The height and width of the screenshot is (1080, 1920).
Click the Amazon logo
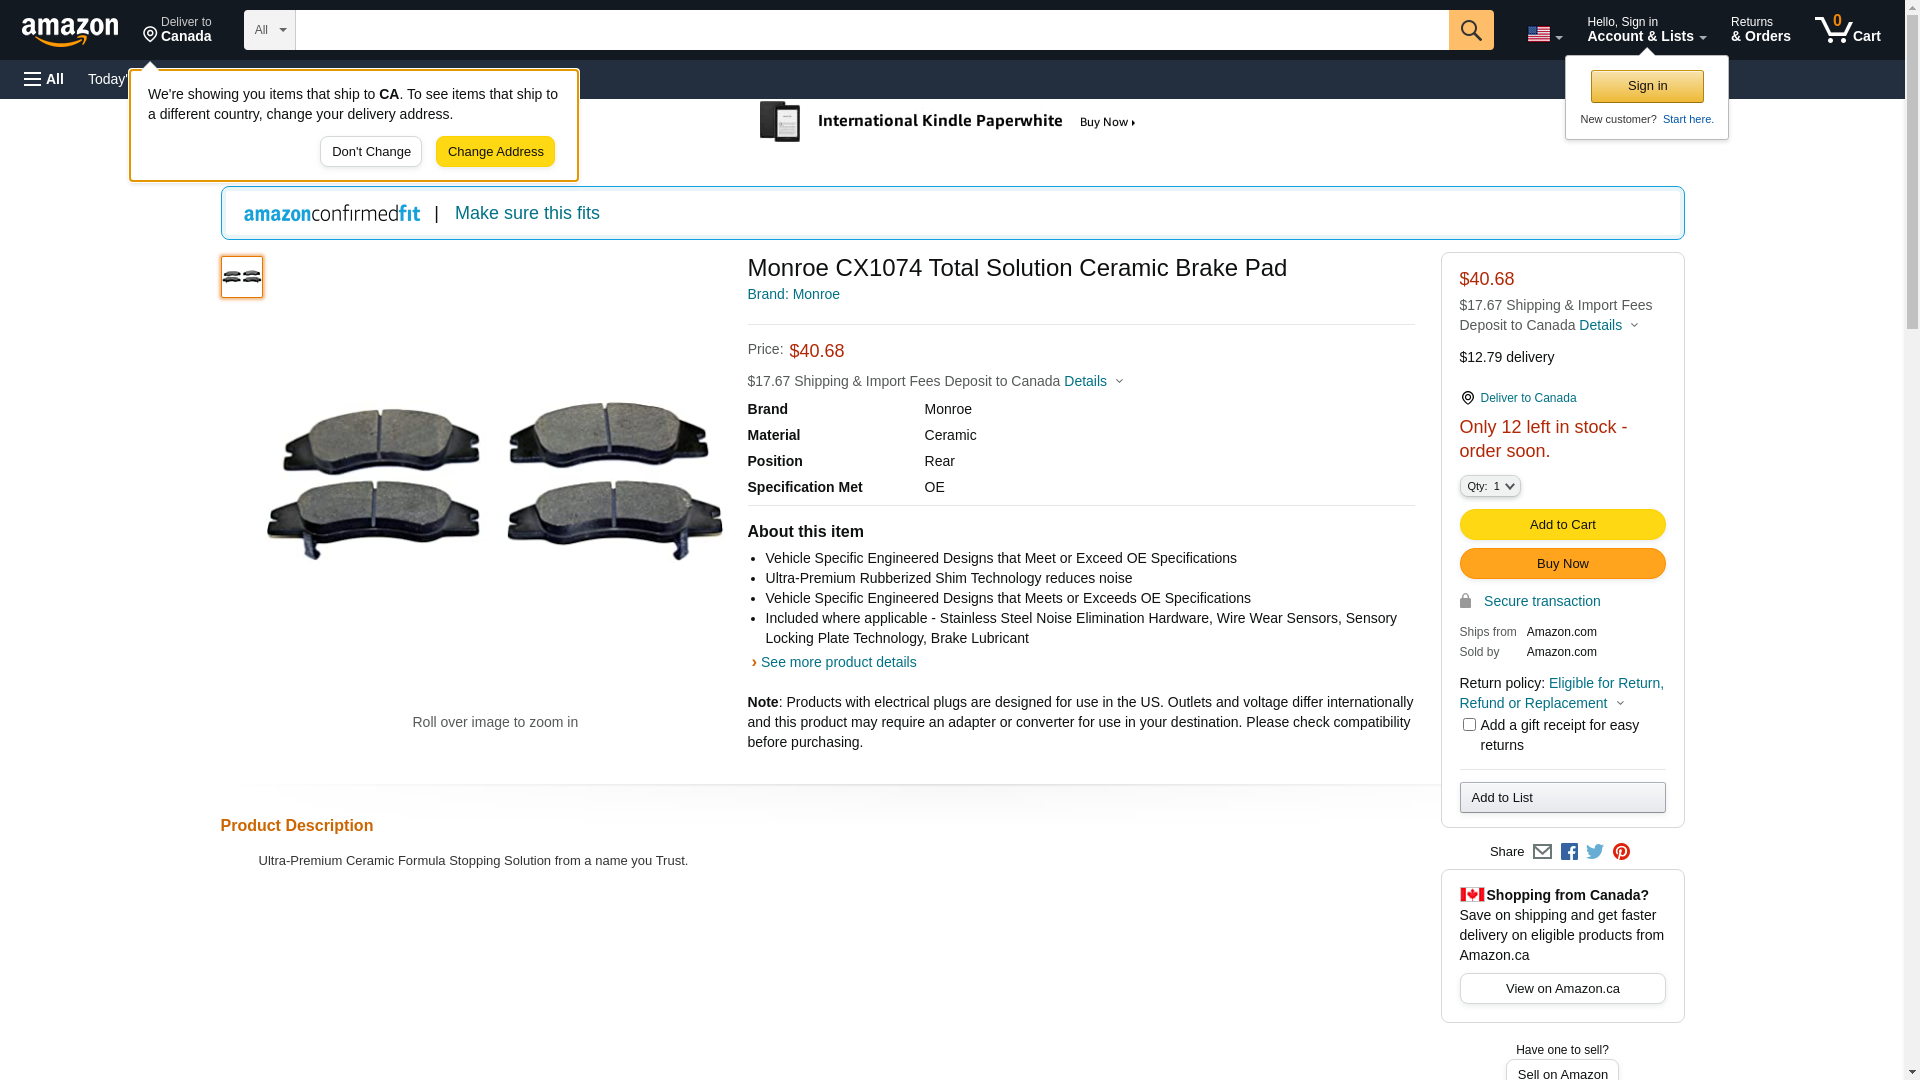point(70,31)
